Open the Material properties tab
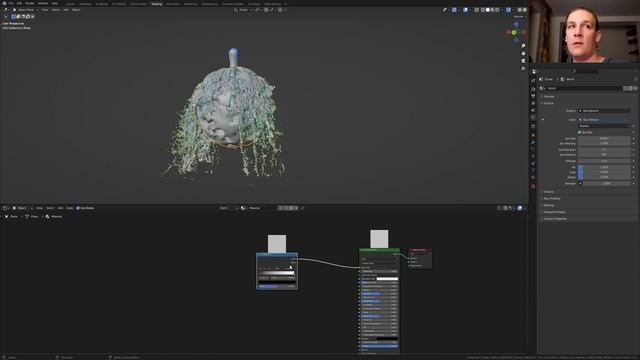 click(x=533, y=178)
